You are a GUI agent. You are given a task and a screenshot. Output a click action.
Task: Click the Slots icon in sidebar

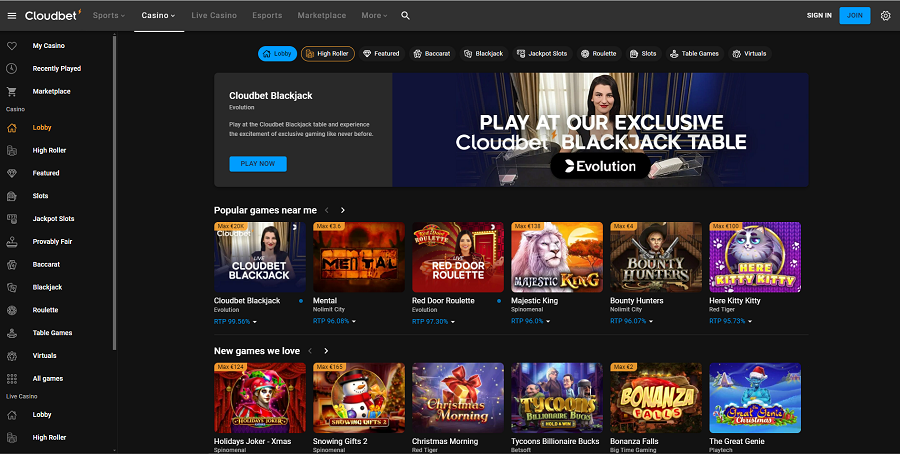coord(11,196)
